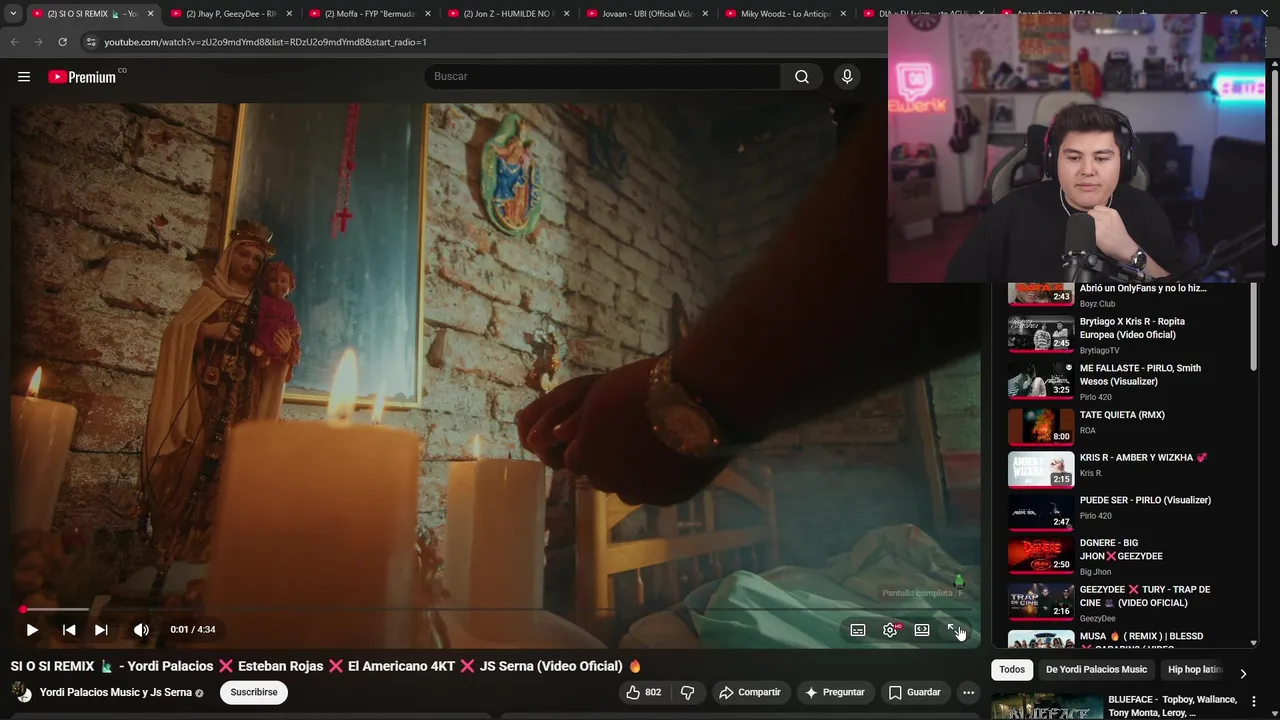The image size is (1280, 720).
Task: Select the Hip hop latino chip
Action: point(1194,670)
